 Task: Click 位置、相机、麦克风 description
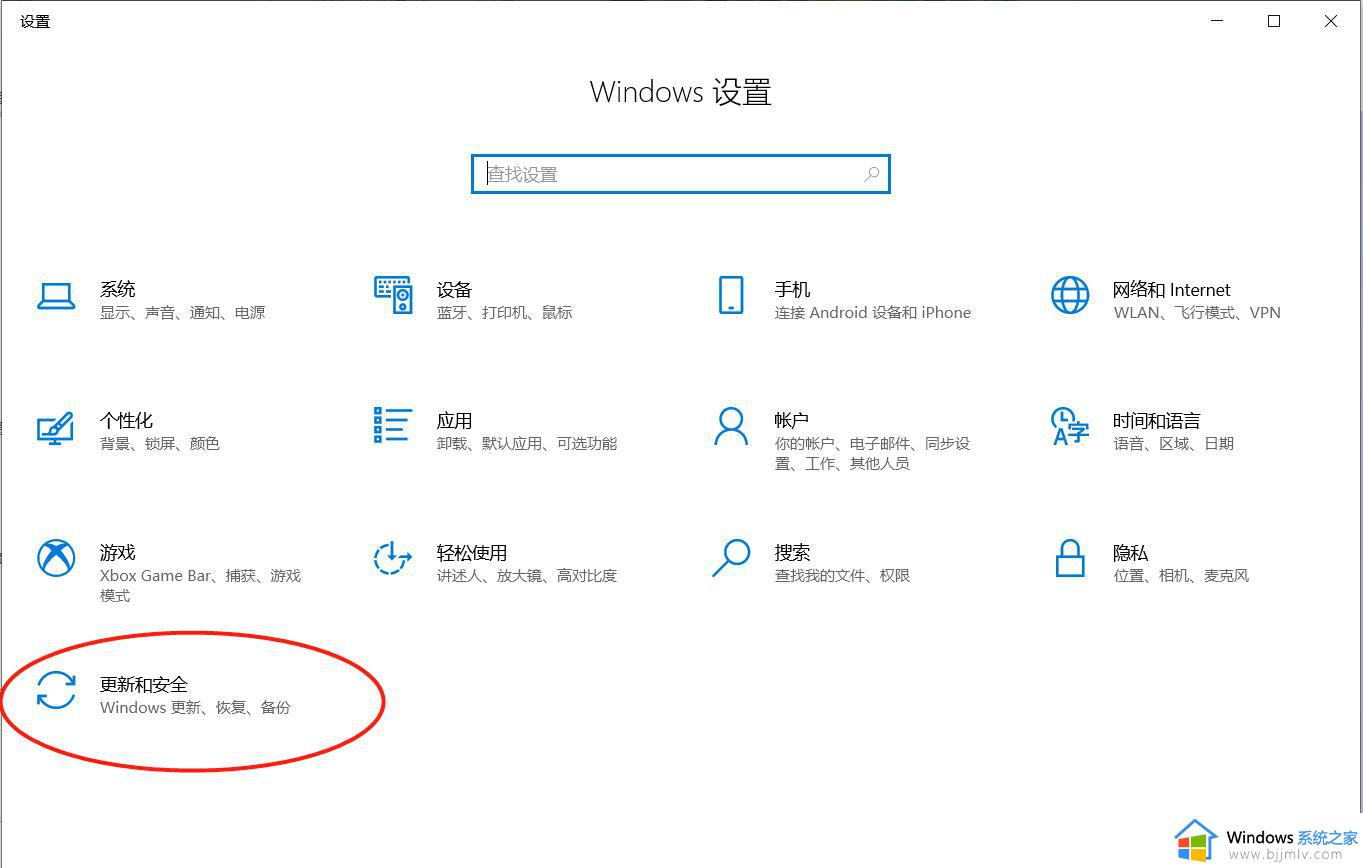(1181, 575)
